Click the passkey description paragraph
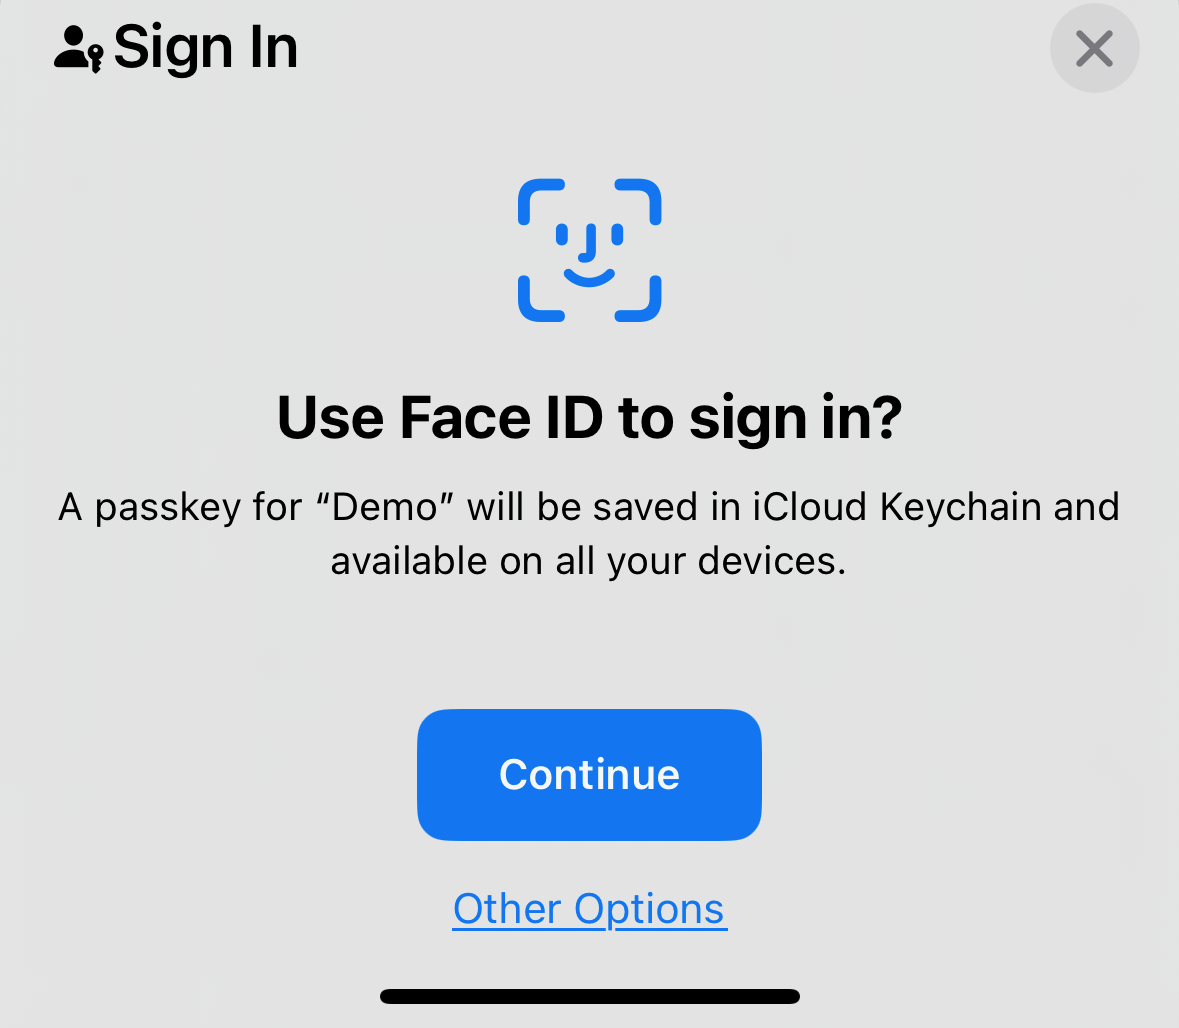Image resolution: width=1179 pixels, height=1028 pixels. pos(589,534)
